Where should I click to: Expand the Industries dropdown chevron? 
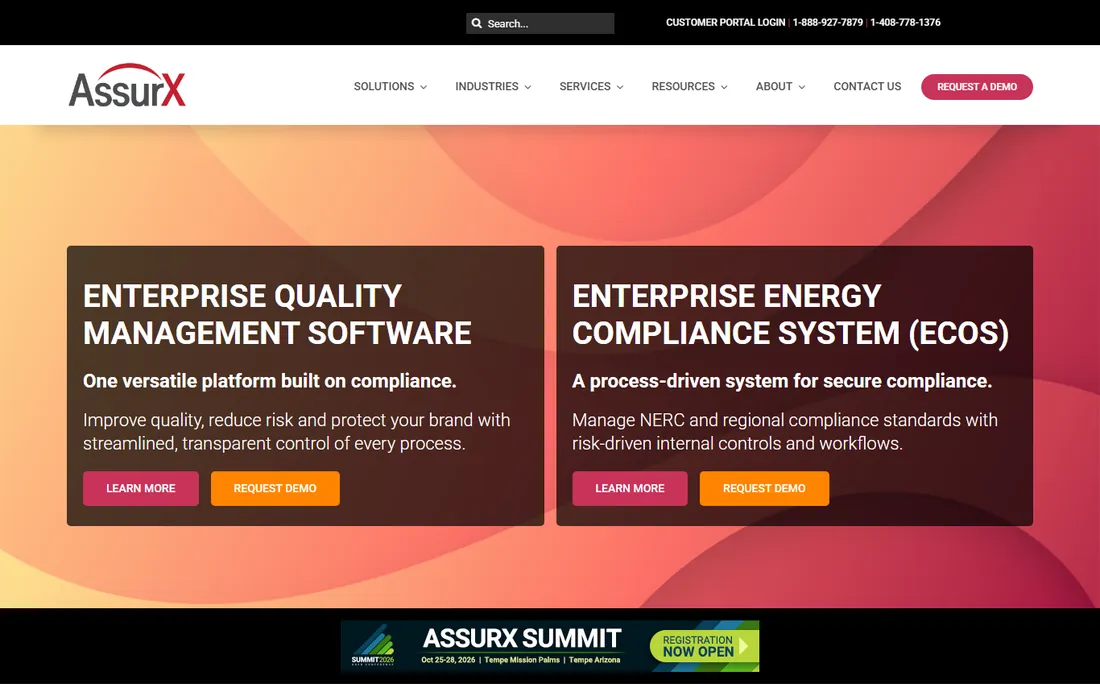coord(528,87)
